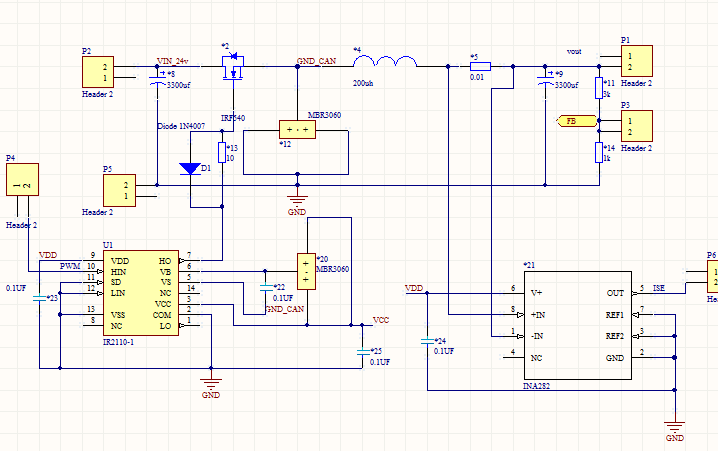Click the ISE net label
This screenshot has width=718, height=451.
[658, 288]
